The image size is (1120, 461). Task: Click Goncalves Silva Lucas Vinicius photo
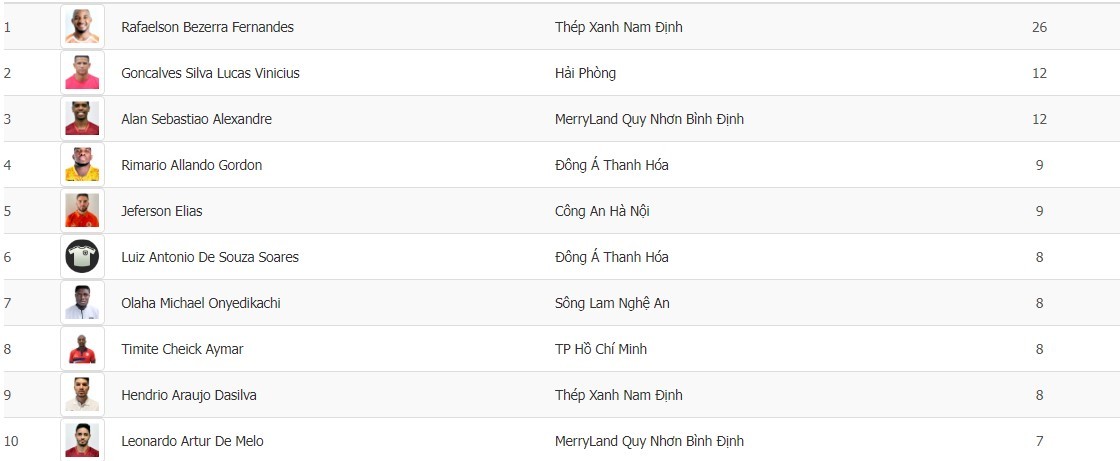pyautogui.click(x=82, y=73)
